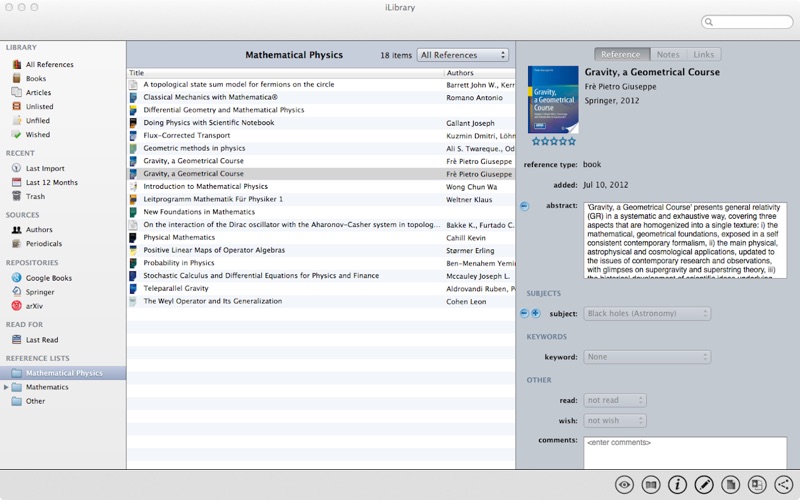The width and height of the screenshot is (800, 500).
Task: Open the keyword None dropdown
Action: 647,357
